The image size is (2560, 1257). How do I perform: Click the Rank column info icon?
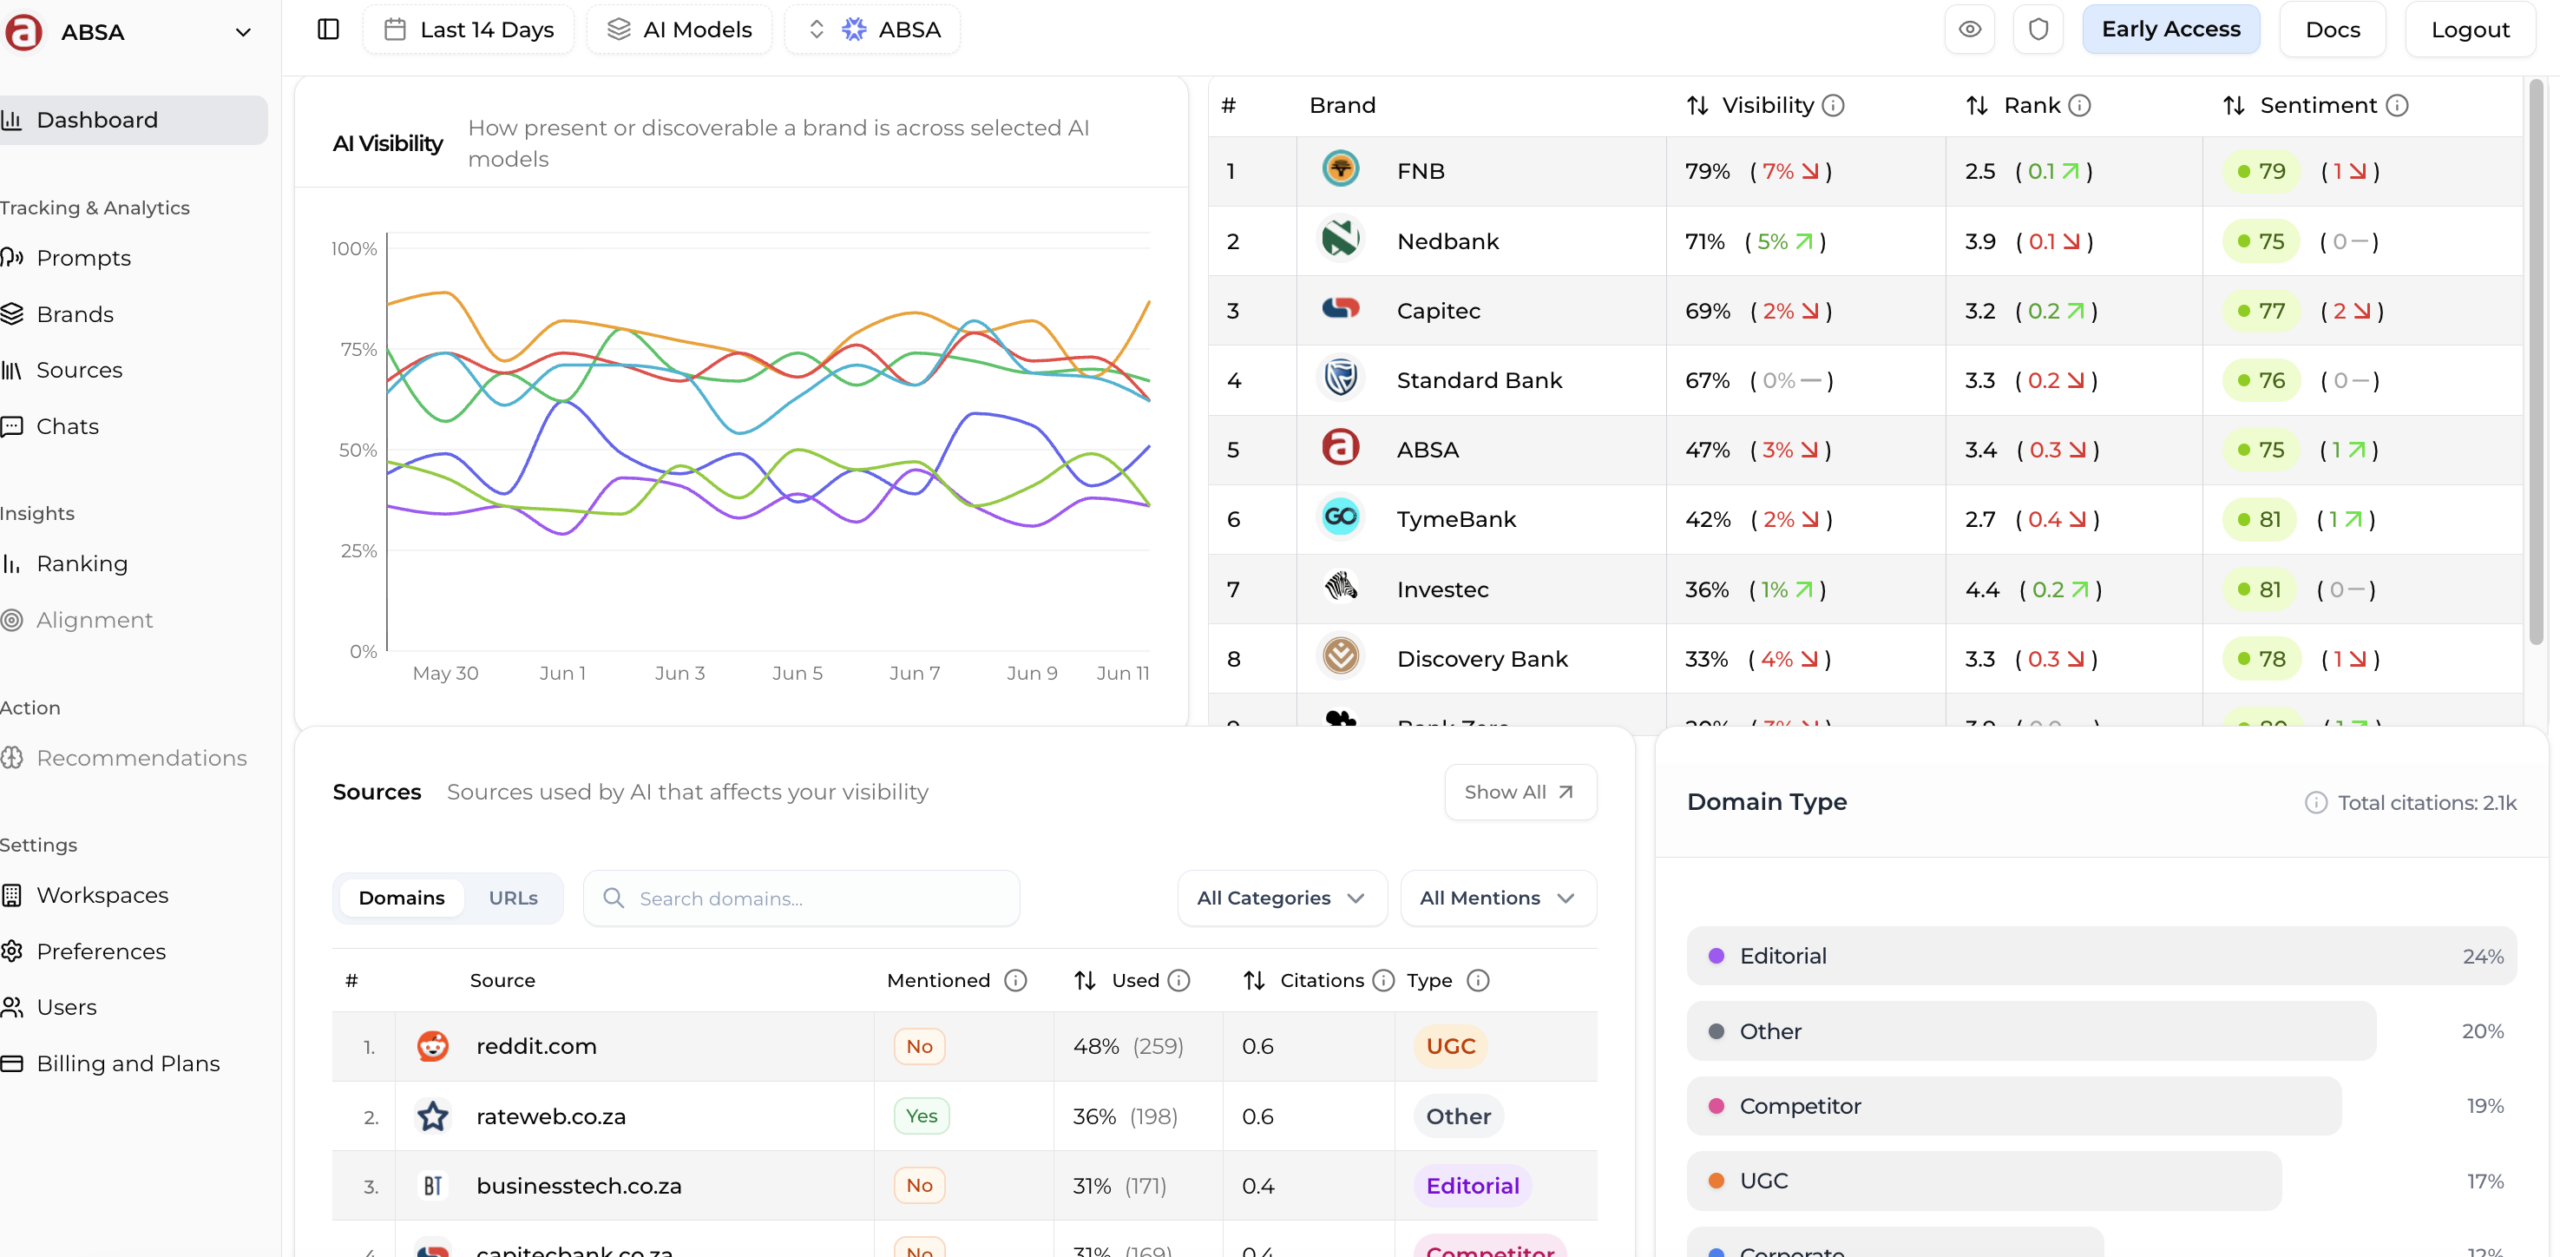click(2079, 105)
